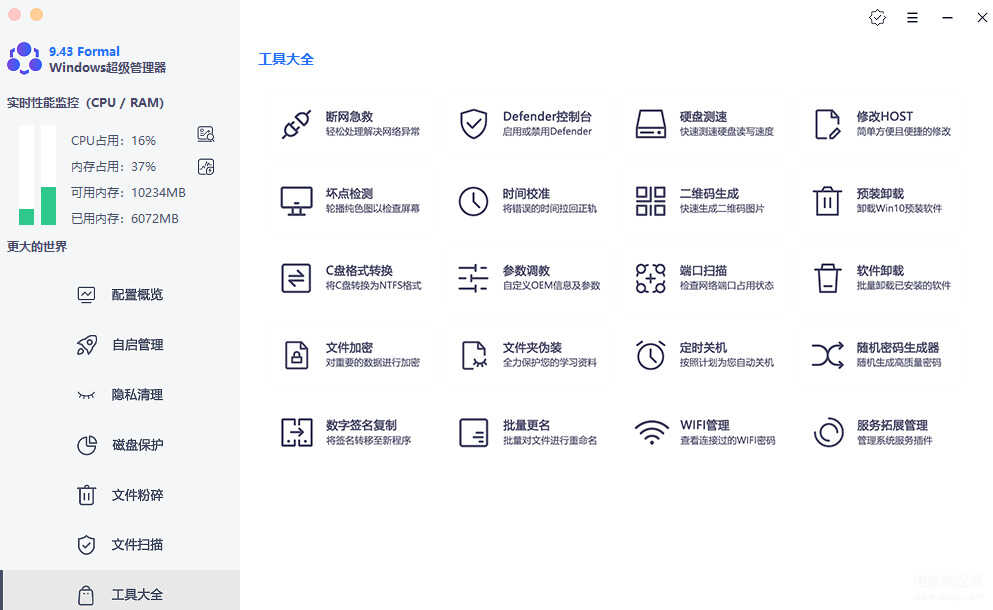The image size is (993, 610).
Task: Open the 断网急救 network rescue plug icon
Action: click(296, 124)
